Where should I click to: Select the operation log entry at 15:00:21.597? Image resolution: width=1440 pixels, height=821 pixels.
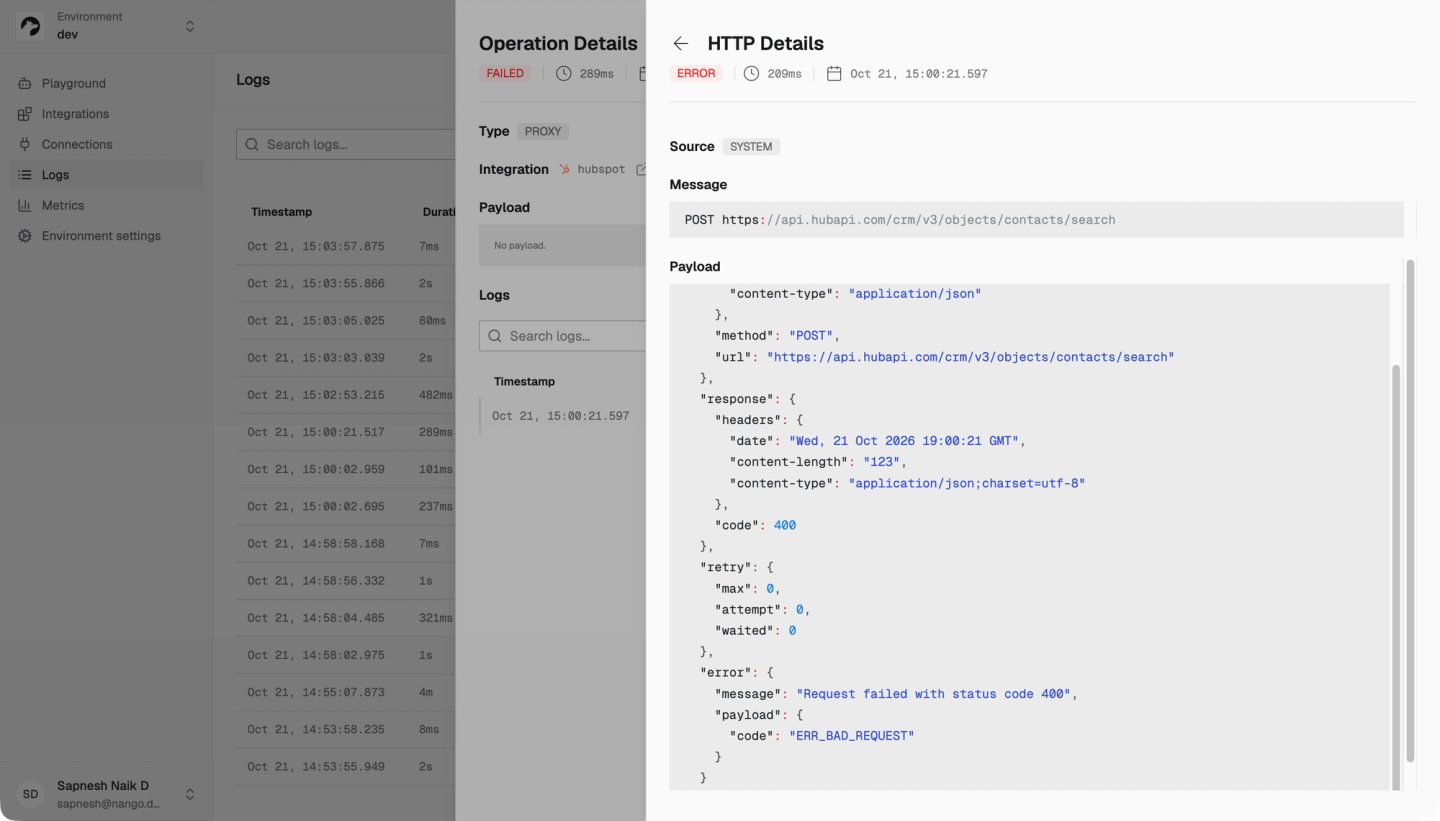point(563,416)
